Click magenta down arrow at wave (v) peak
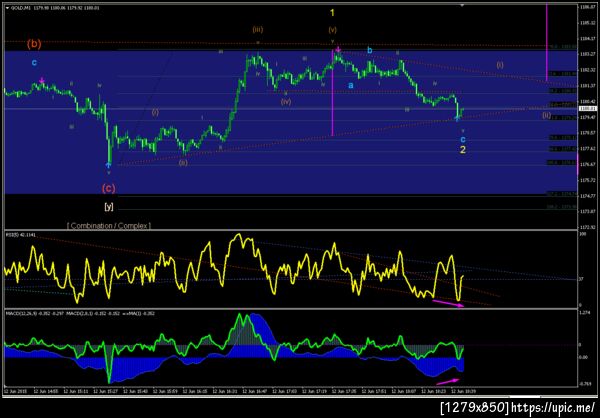The width and height of the screenshot is (600, 418). click(338, 49)
